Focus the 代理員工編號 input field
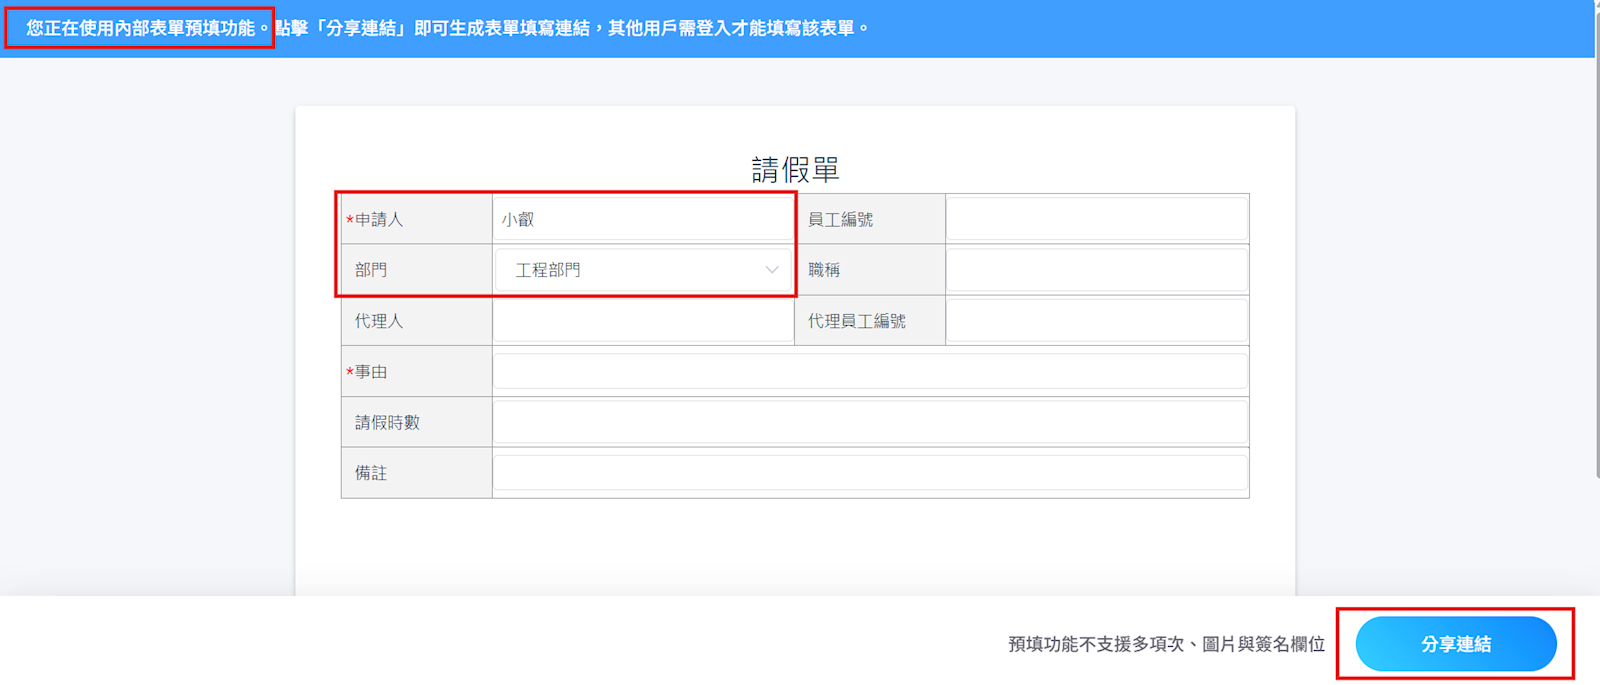The image size is (1600, 685). pos(1096,321)
